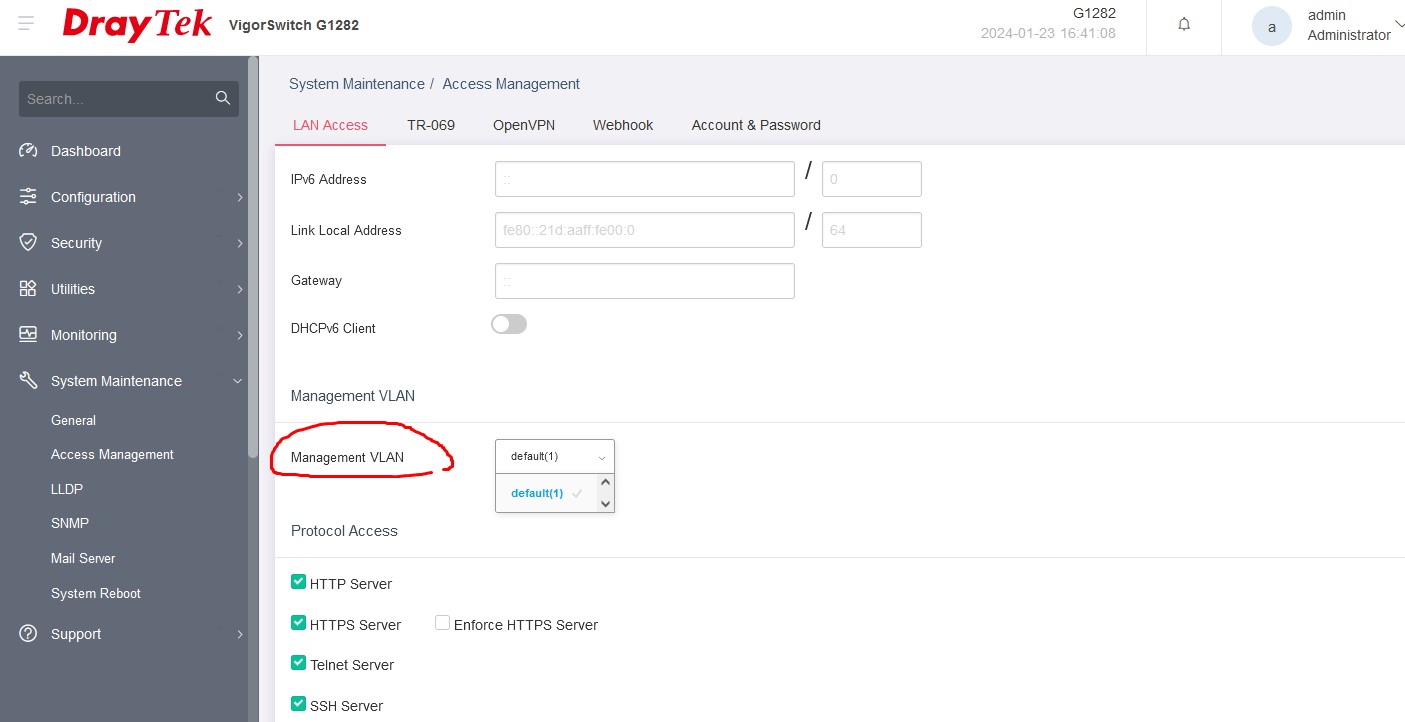Click the admin user avatar
Viewport: 1405px width, 722px height.
1271,27
